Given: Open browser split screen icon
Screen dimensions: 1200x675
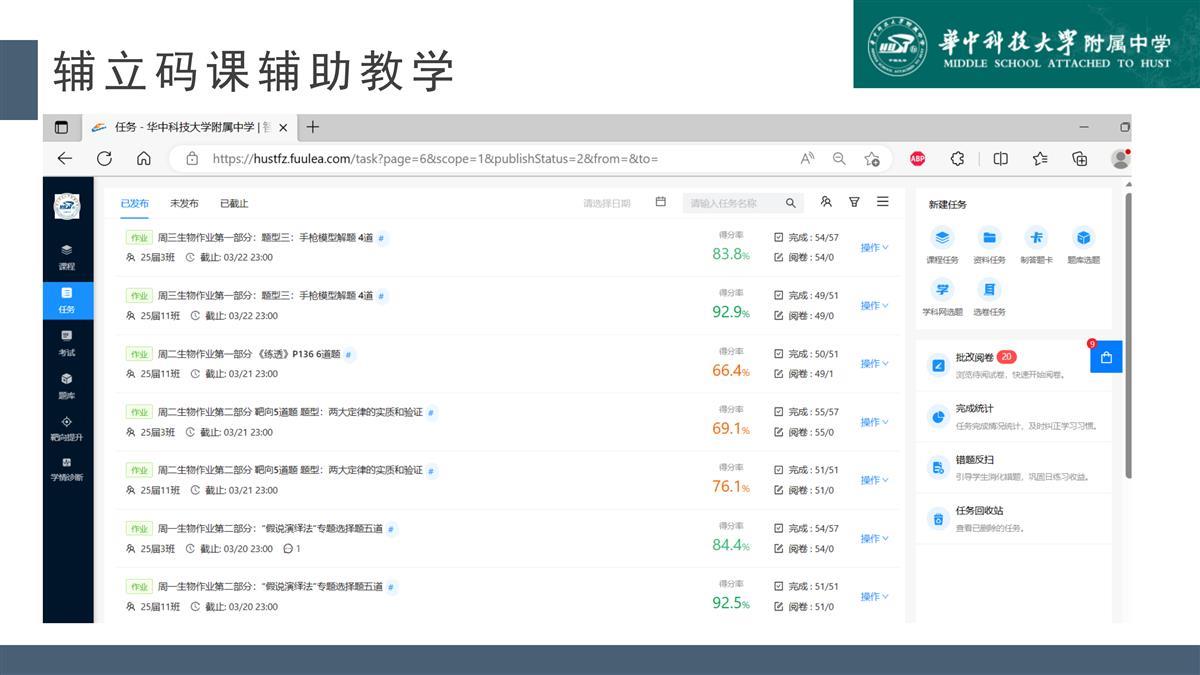Looking at the screenshot, I should pyautogui.click(x=1000, y=158).
